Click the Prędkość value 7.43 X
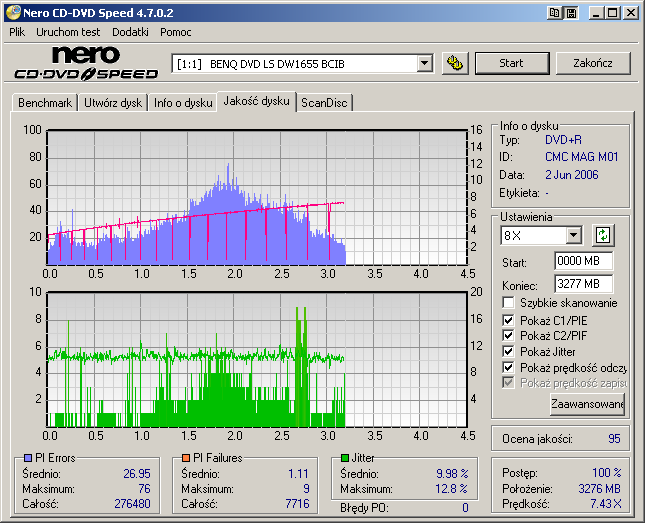 pos(606,504)
